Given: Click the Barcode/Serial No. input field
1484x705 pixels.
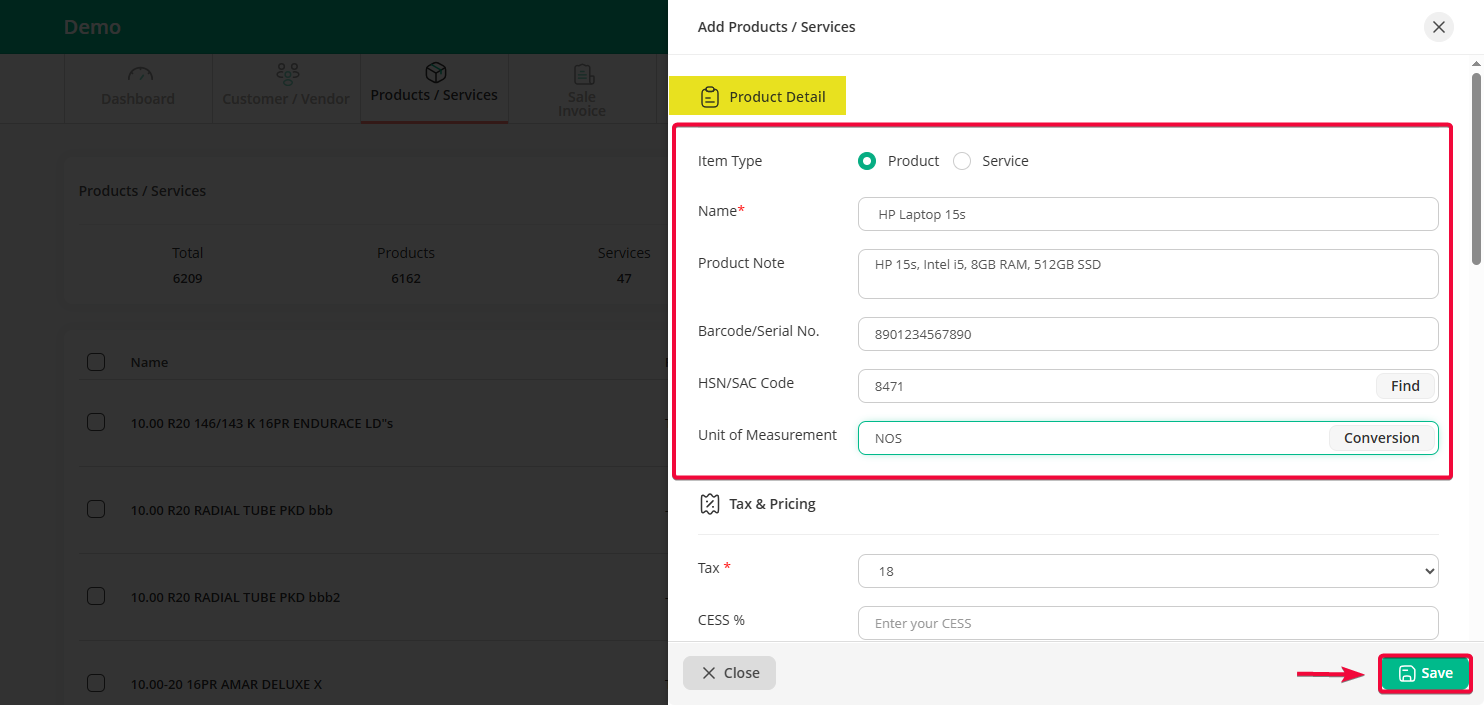Looking at the screenshot, I should pos(1148,334).
